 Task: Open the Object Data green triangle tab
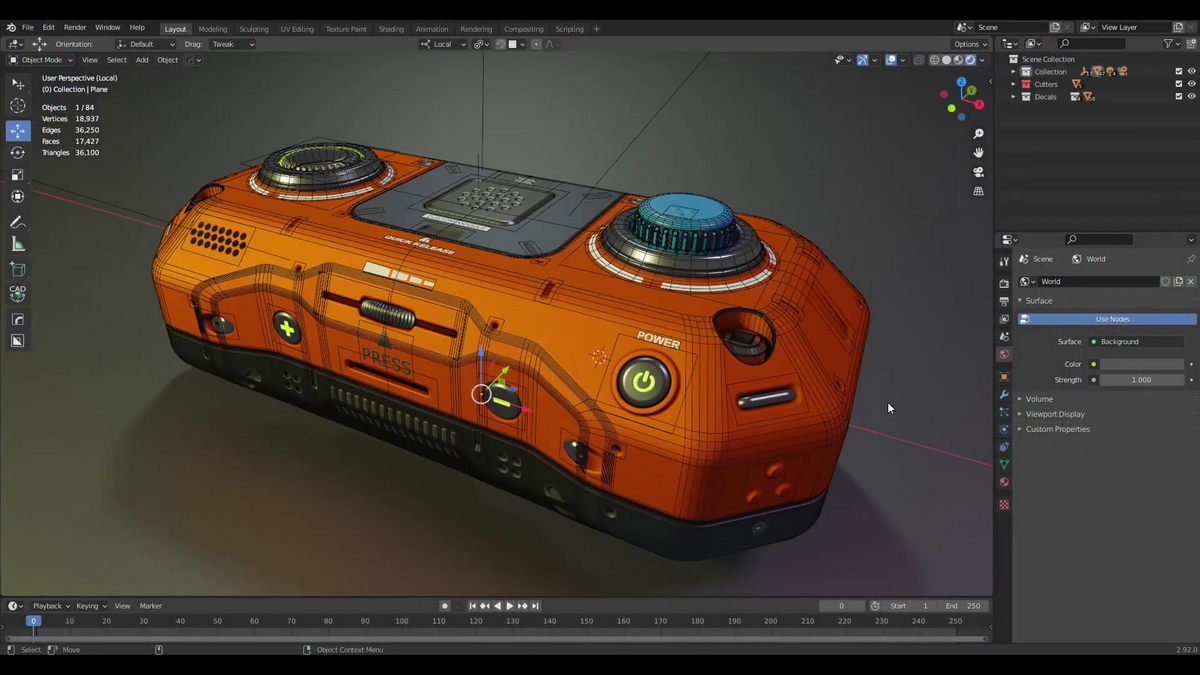(1004, 464)
